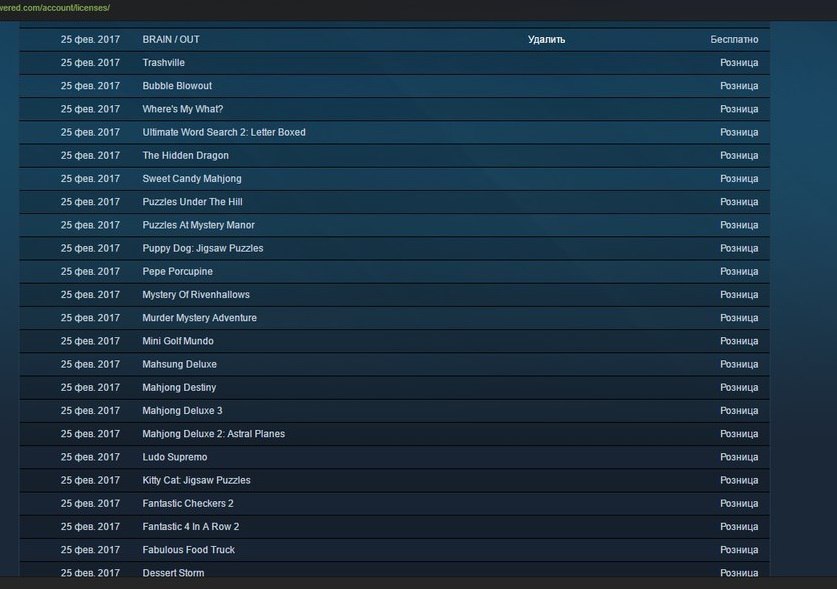Select Murder Mystery Adventure entry
This screenshot has height=589, width=837.
(199, 318)
